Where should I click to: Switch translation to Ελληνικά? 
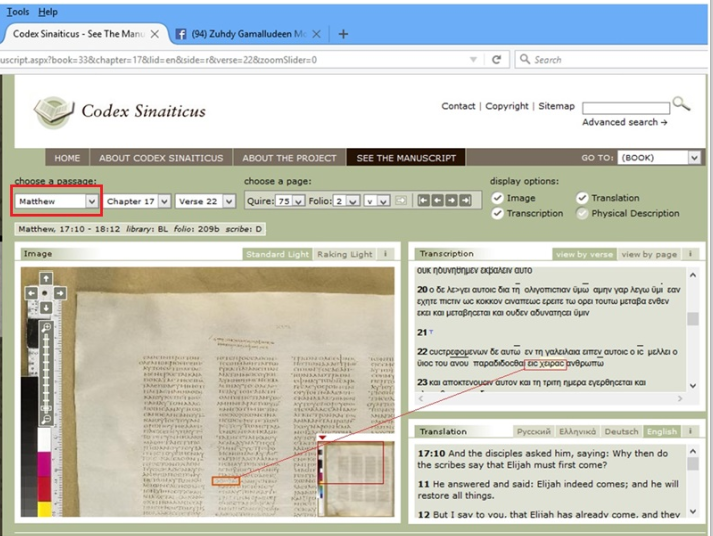coord(577,431)
